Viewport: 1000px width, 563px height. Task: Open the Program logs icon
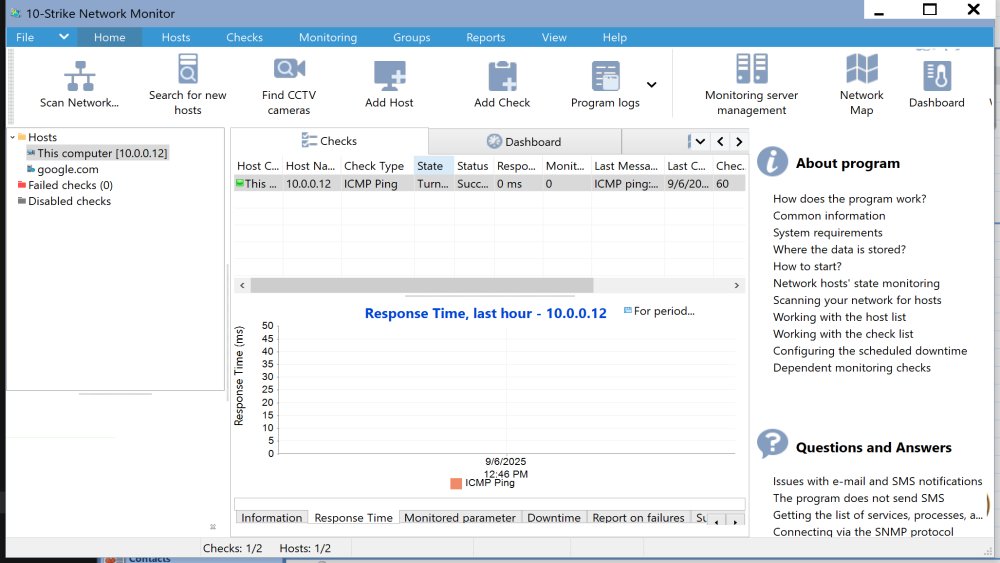tap(605, 76)
